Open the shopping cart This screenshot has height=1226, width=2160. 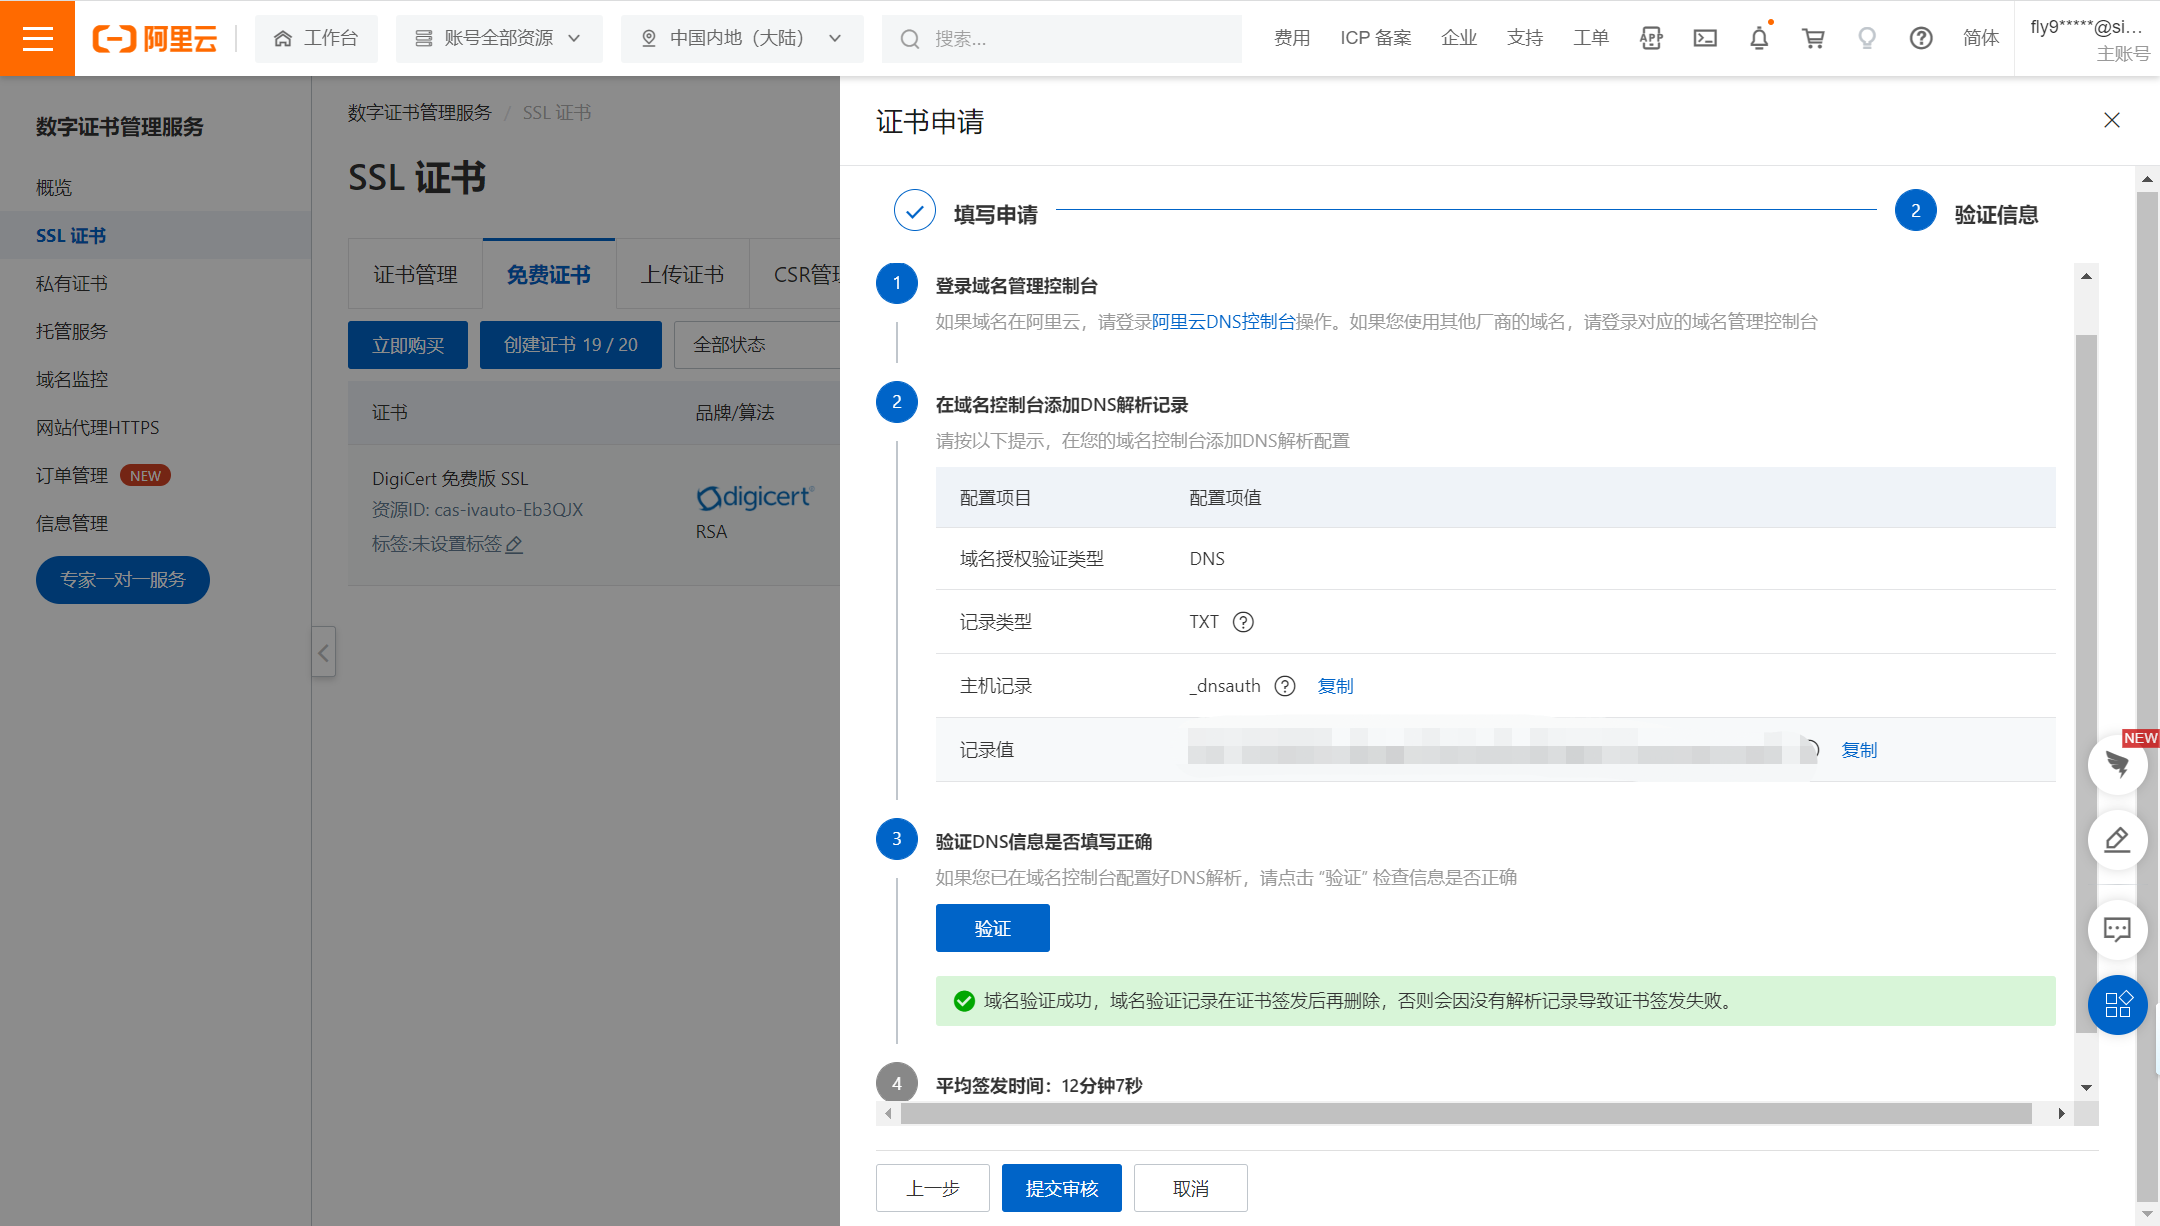[x=1813, y=38]
